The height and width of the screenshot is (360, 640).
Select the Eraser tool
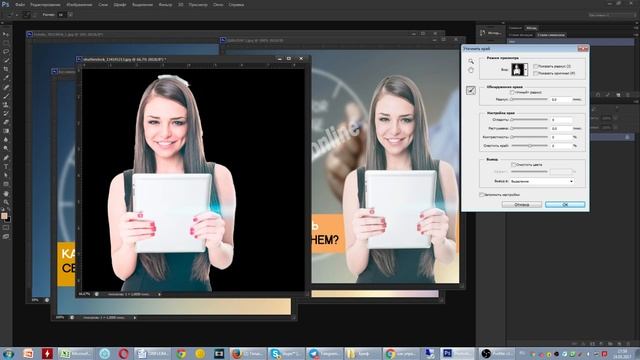[x=6, y=122]
